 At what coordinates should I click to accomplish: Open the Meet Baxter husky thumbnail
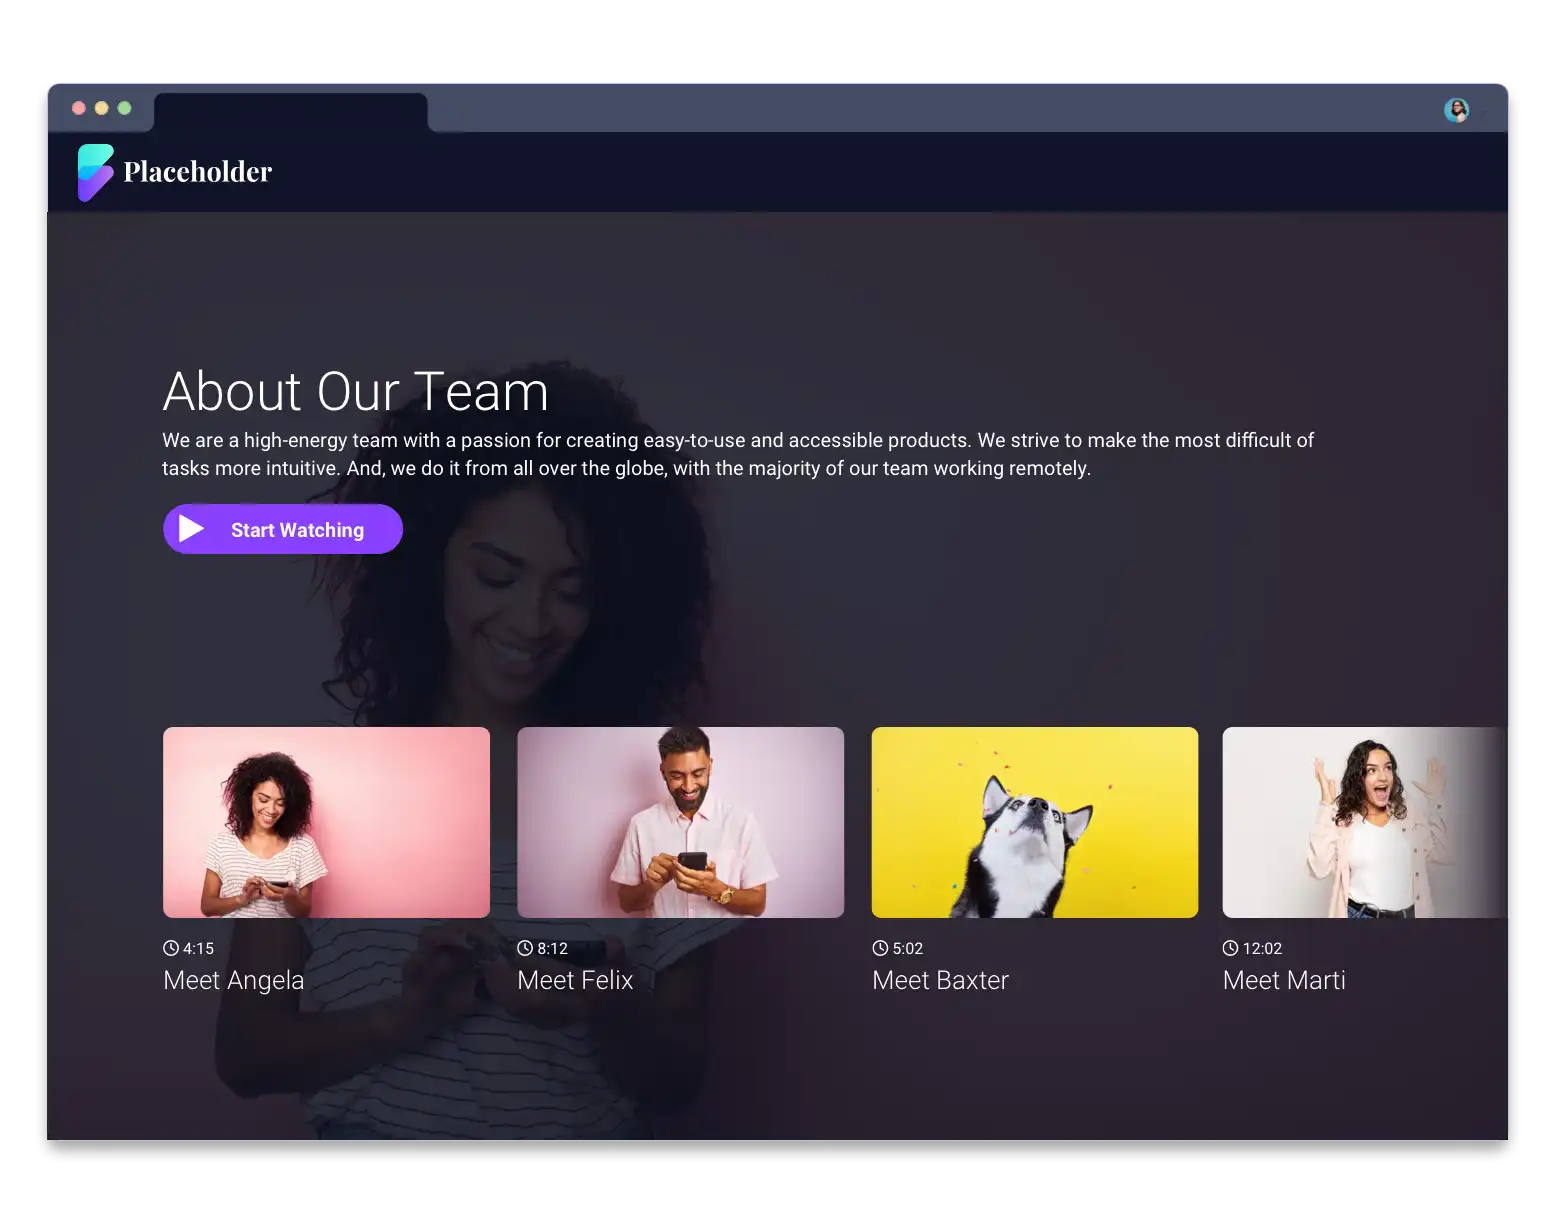pos(1035,822)
